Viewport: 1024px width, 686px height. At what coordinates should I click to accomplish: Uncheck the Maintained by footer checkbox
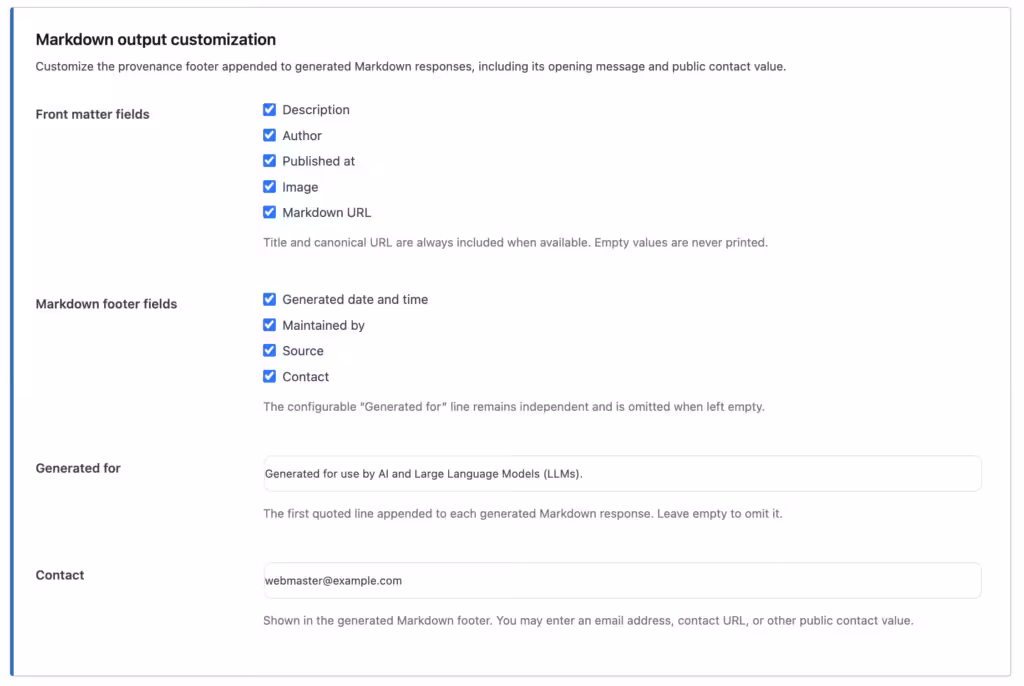(269, 325)
